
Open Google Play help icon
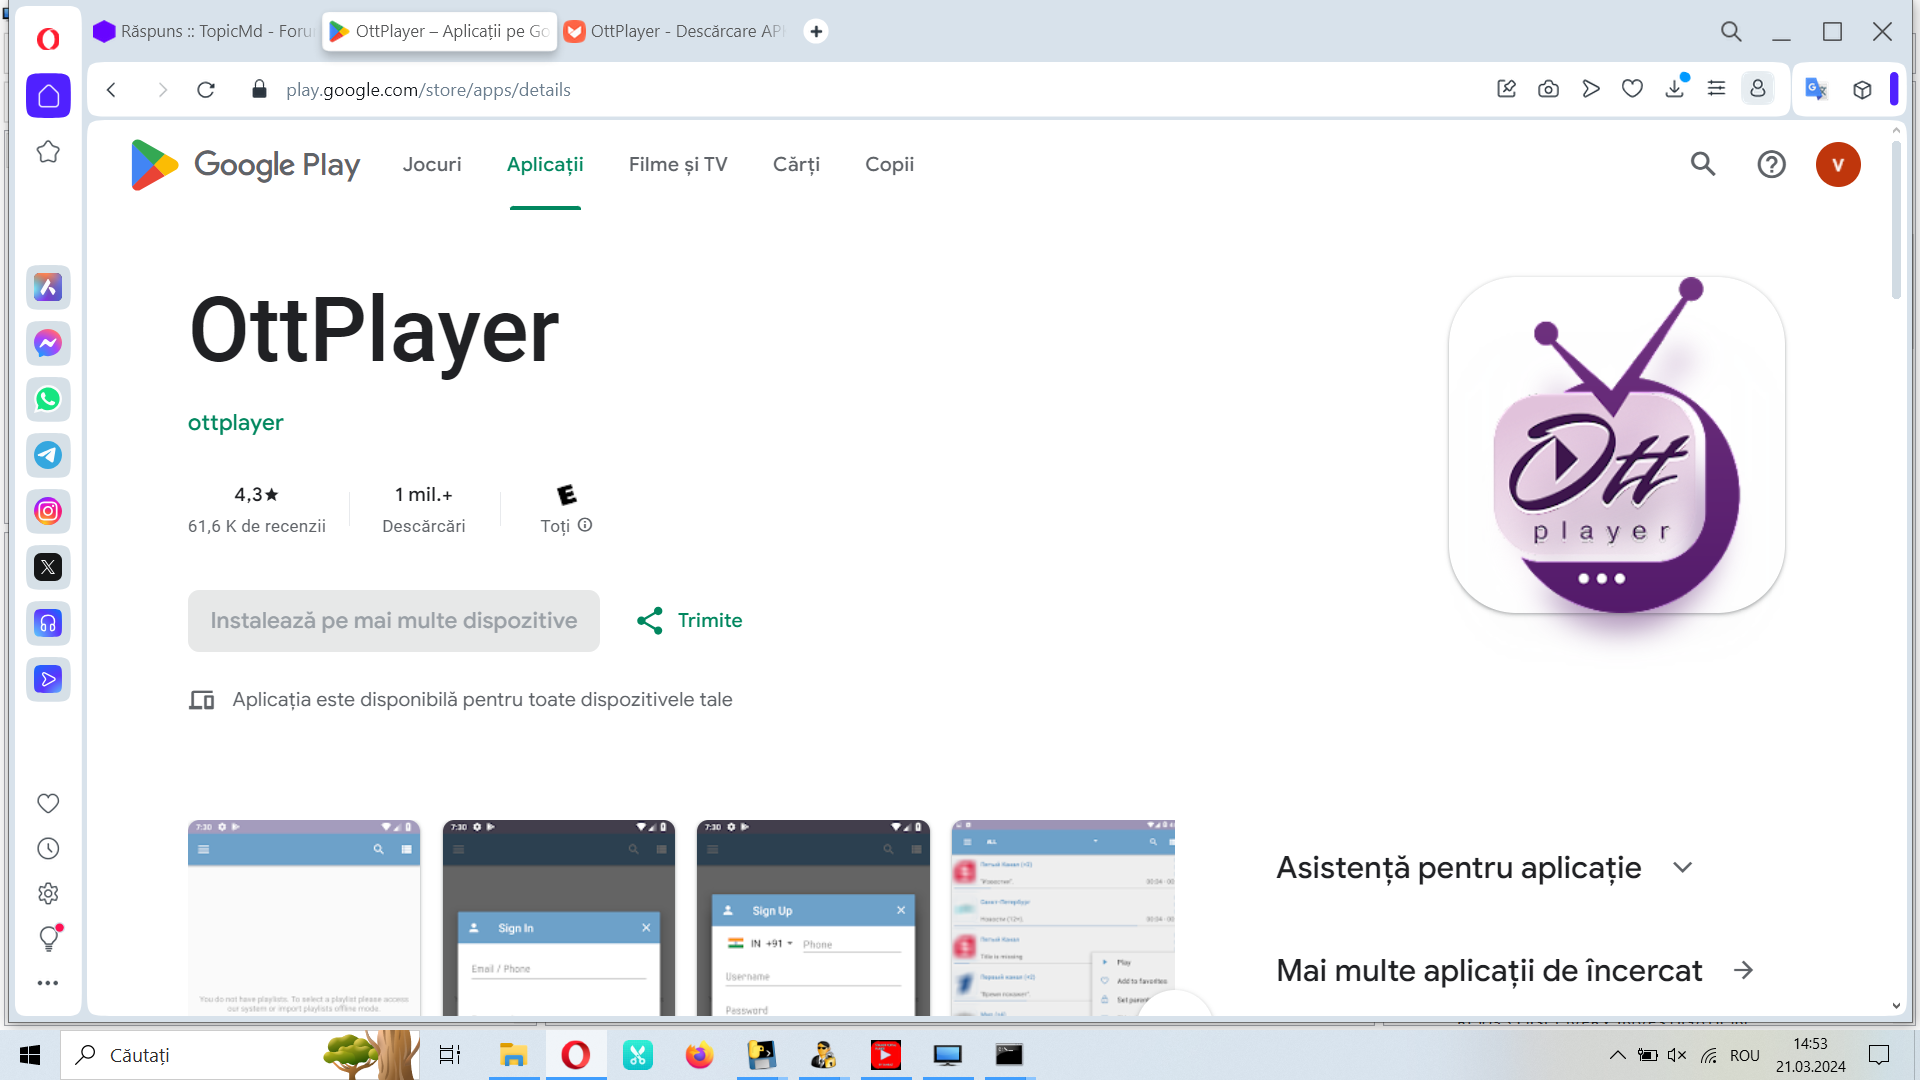coord(1771,164)
